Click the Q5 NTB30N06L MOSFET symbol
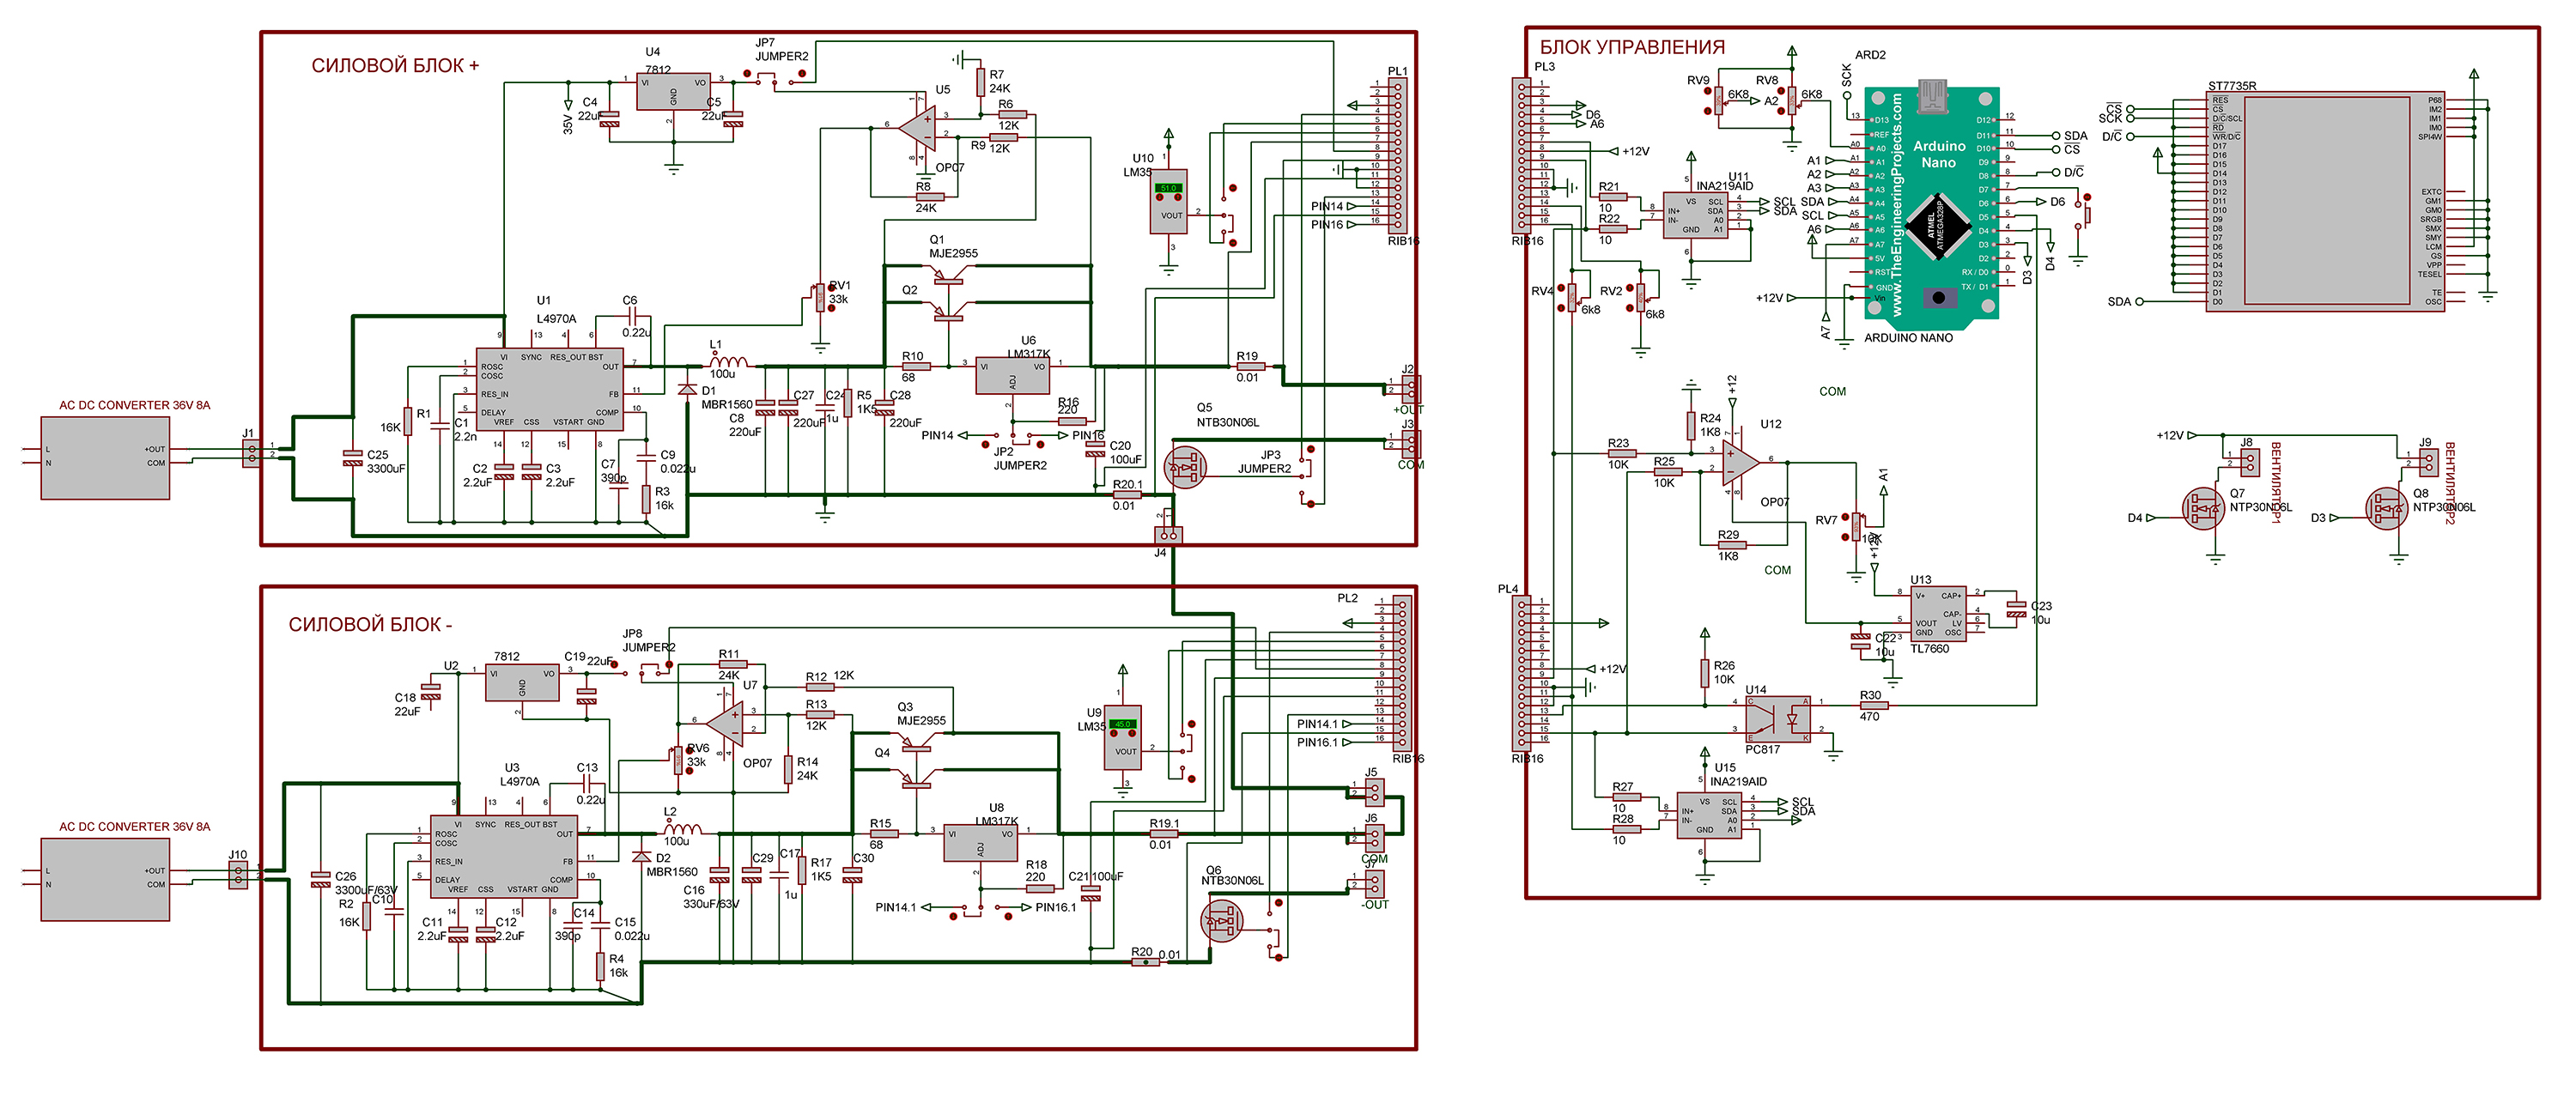Viewport: 2576px width, 1109px height. click(1186, 466)
